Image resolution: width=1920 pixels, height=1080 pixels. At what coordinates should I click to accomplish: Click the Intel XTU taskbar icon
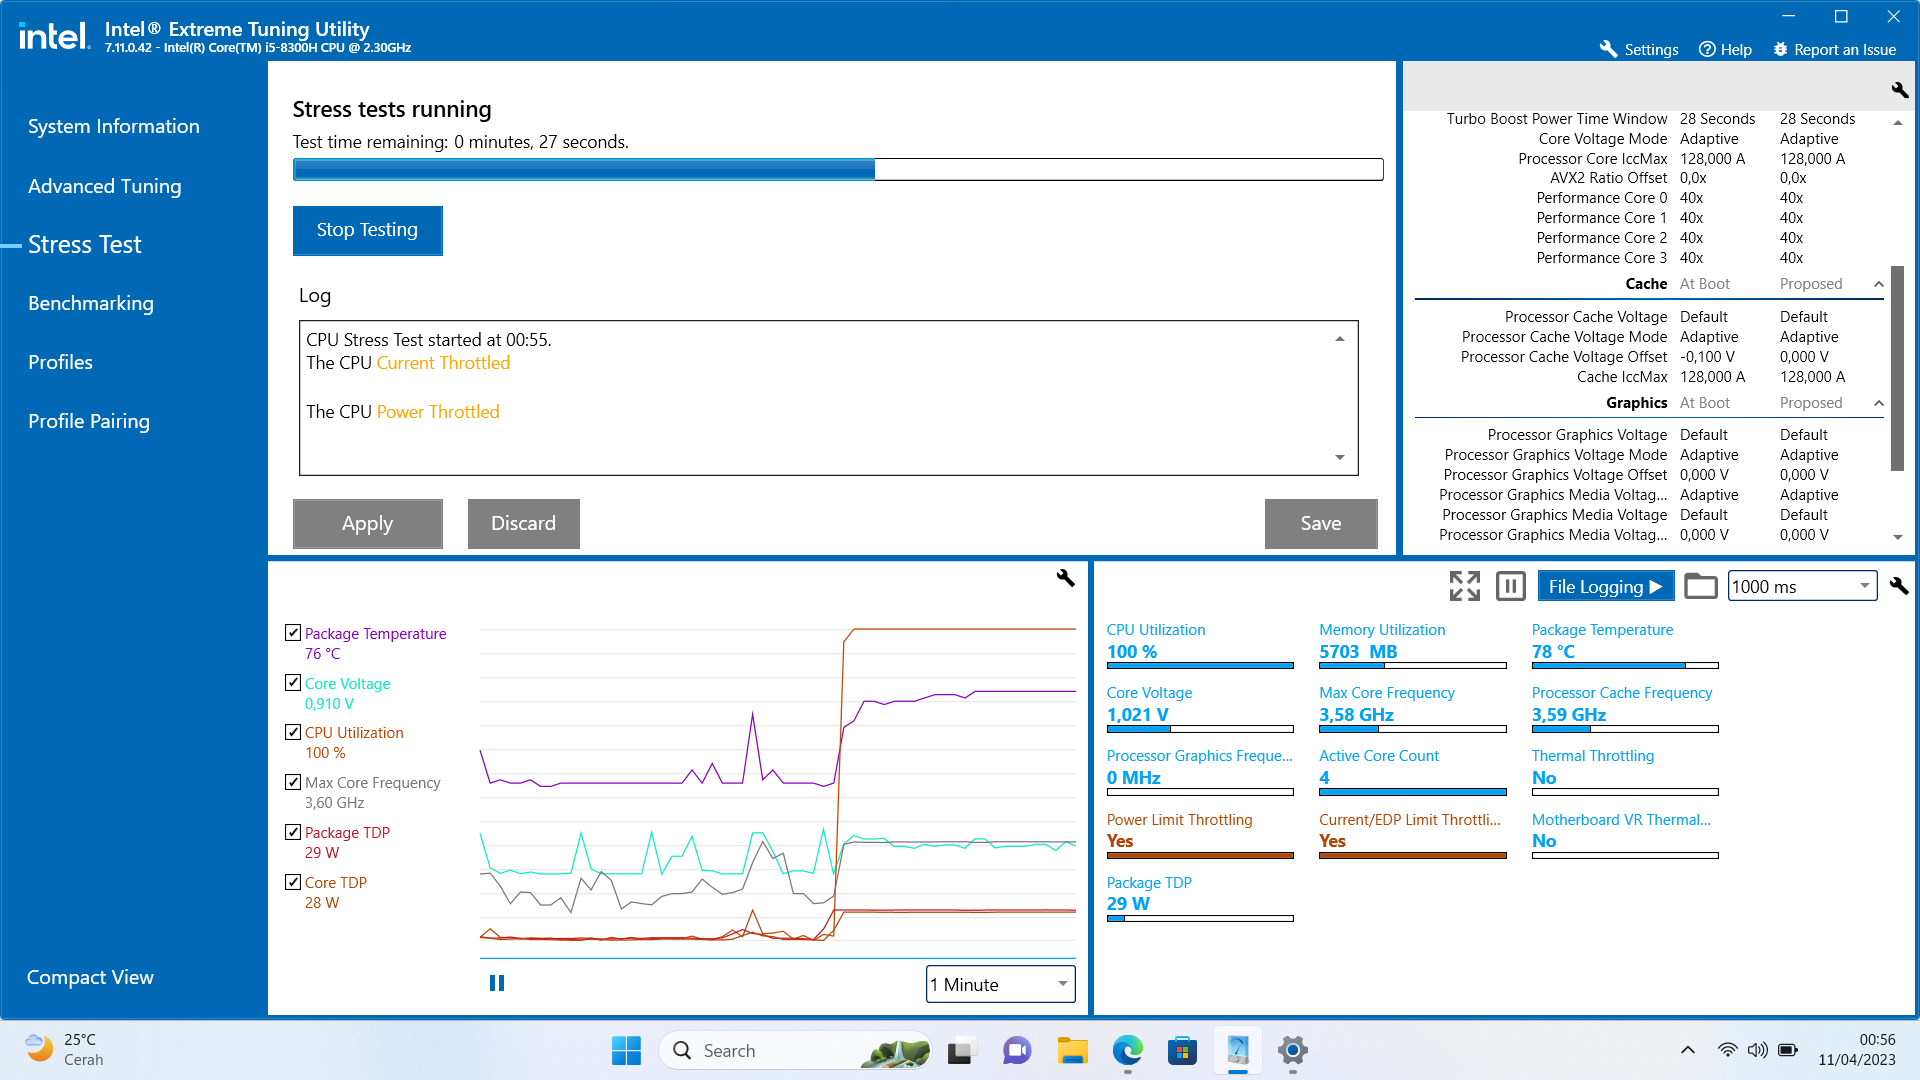(1238, 1050)
